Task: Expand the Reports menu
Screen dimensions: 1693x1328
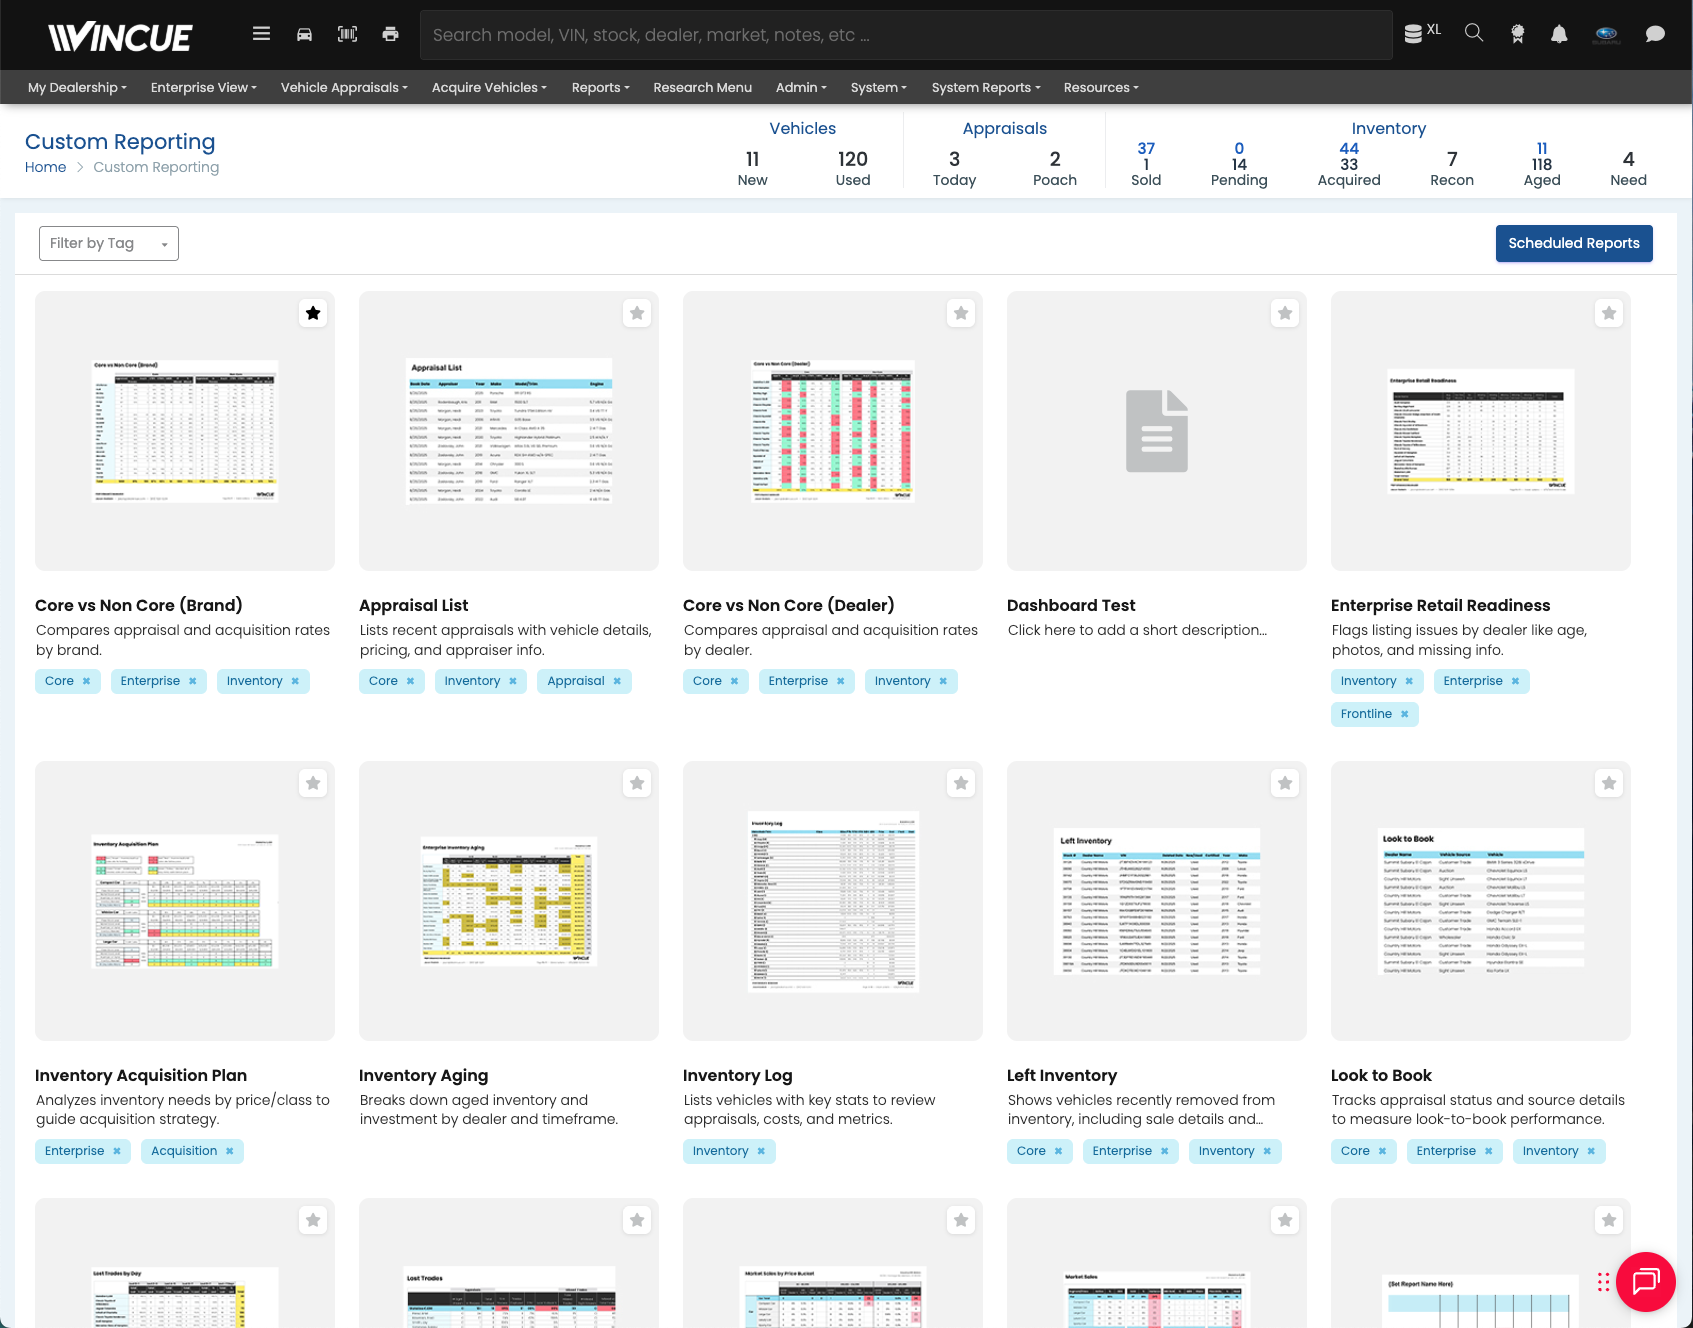Action: click(x=599, y=87)
